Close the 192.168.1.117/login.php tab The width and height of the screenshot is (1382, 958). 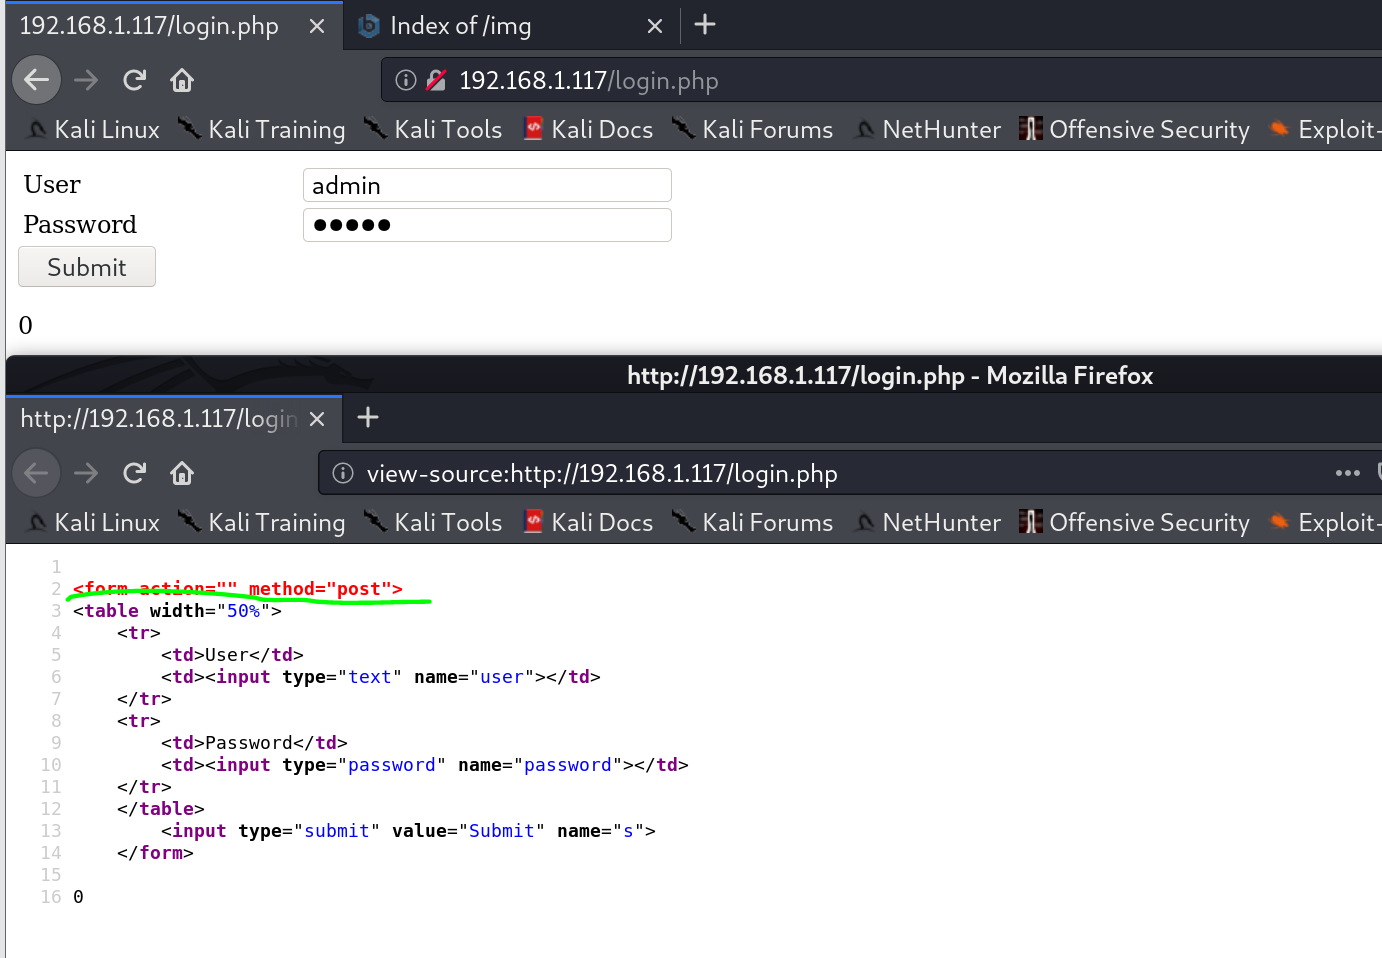[317, 26]
